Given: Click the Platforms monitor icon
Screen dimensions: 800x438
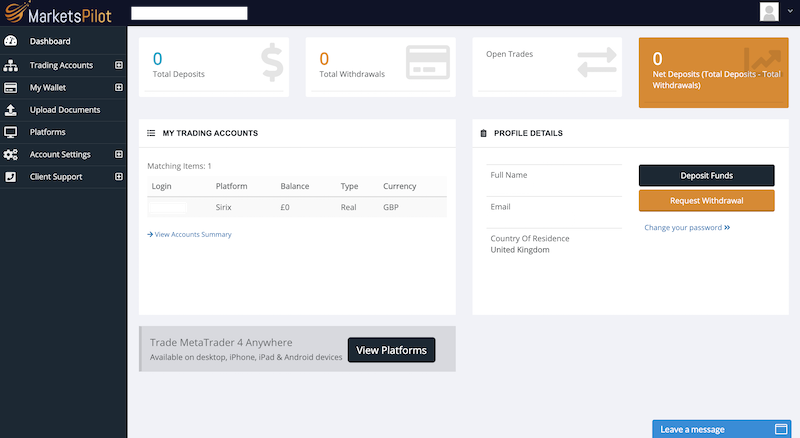Looking at the screenshot, I should 11,132.
